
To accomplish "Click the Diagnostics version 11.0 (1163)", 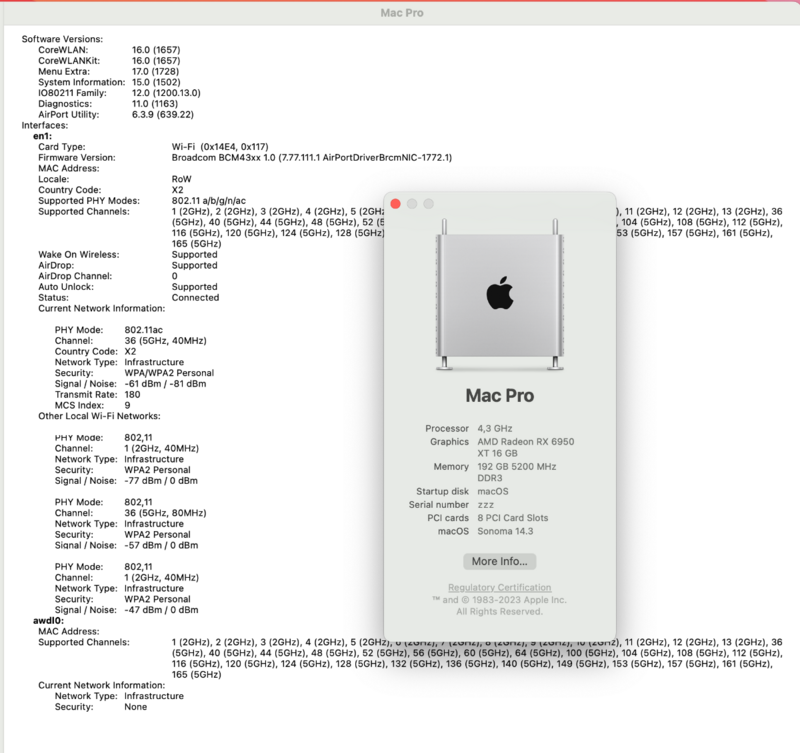I will (155, 104).
